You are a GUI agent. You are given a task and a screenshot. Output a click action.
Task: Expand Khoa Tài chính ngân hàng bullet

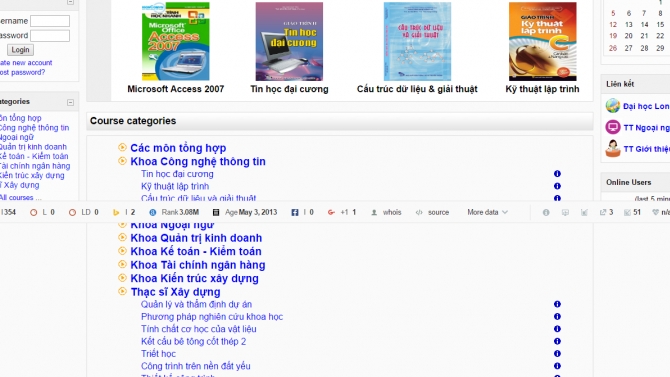coord(122,264)
